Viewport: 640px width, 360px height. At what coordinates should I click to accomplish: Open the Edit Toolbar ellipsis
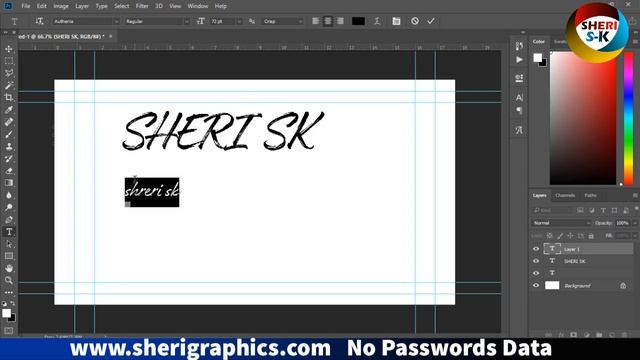tap(9, 292)
